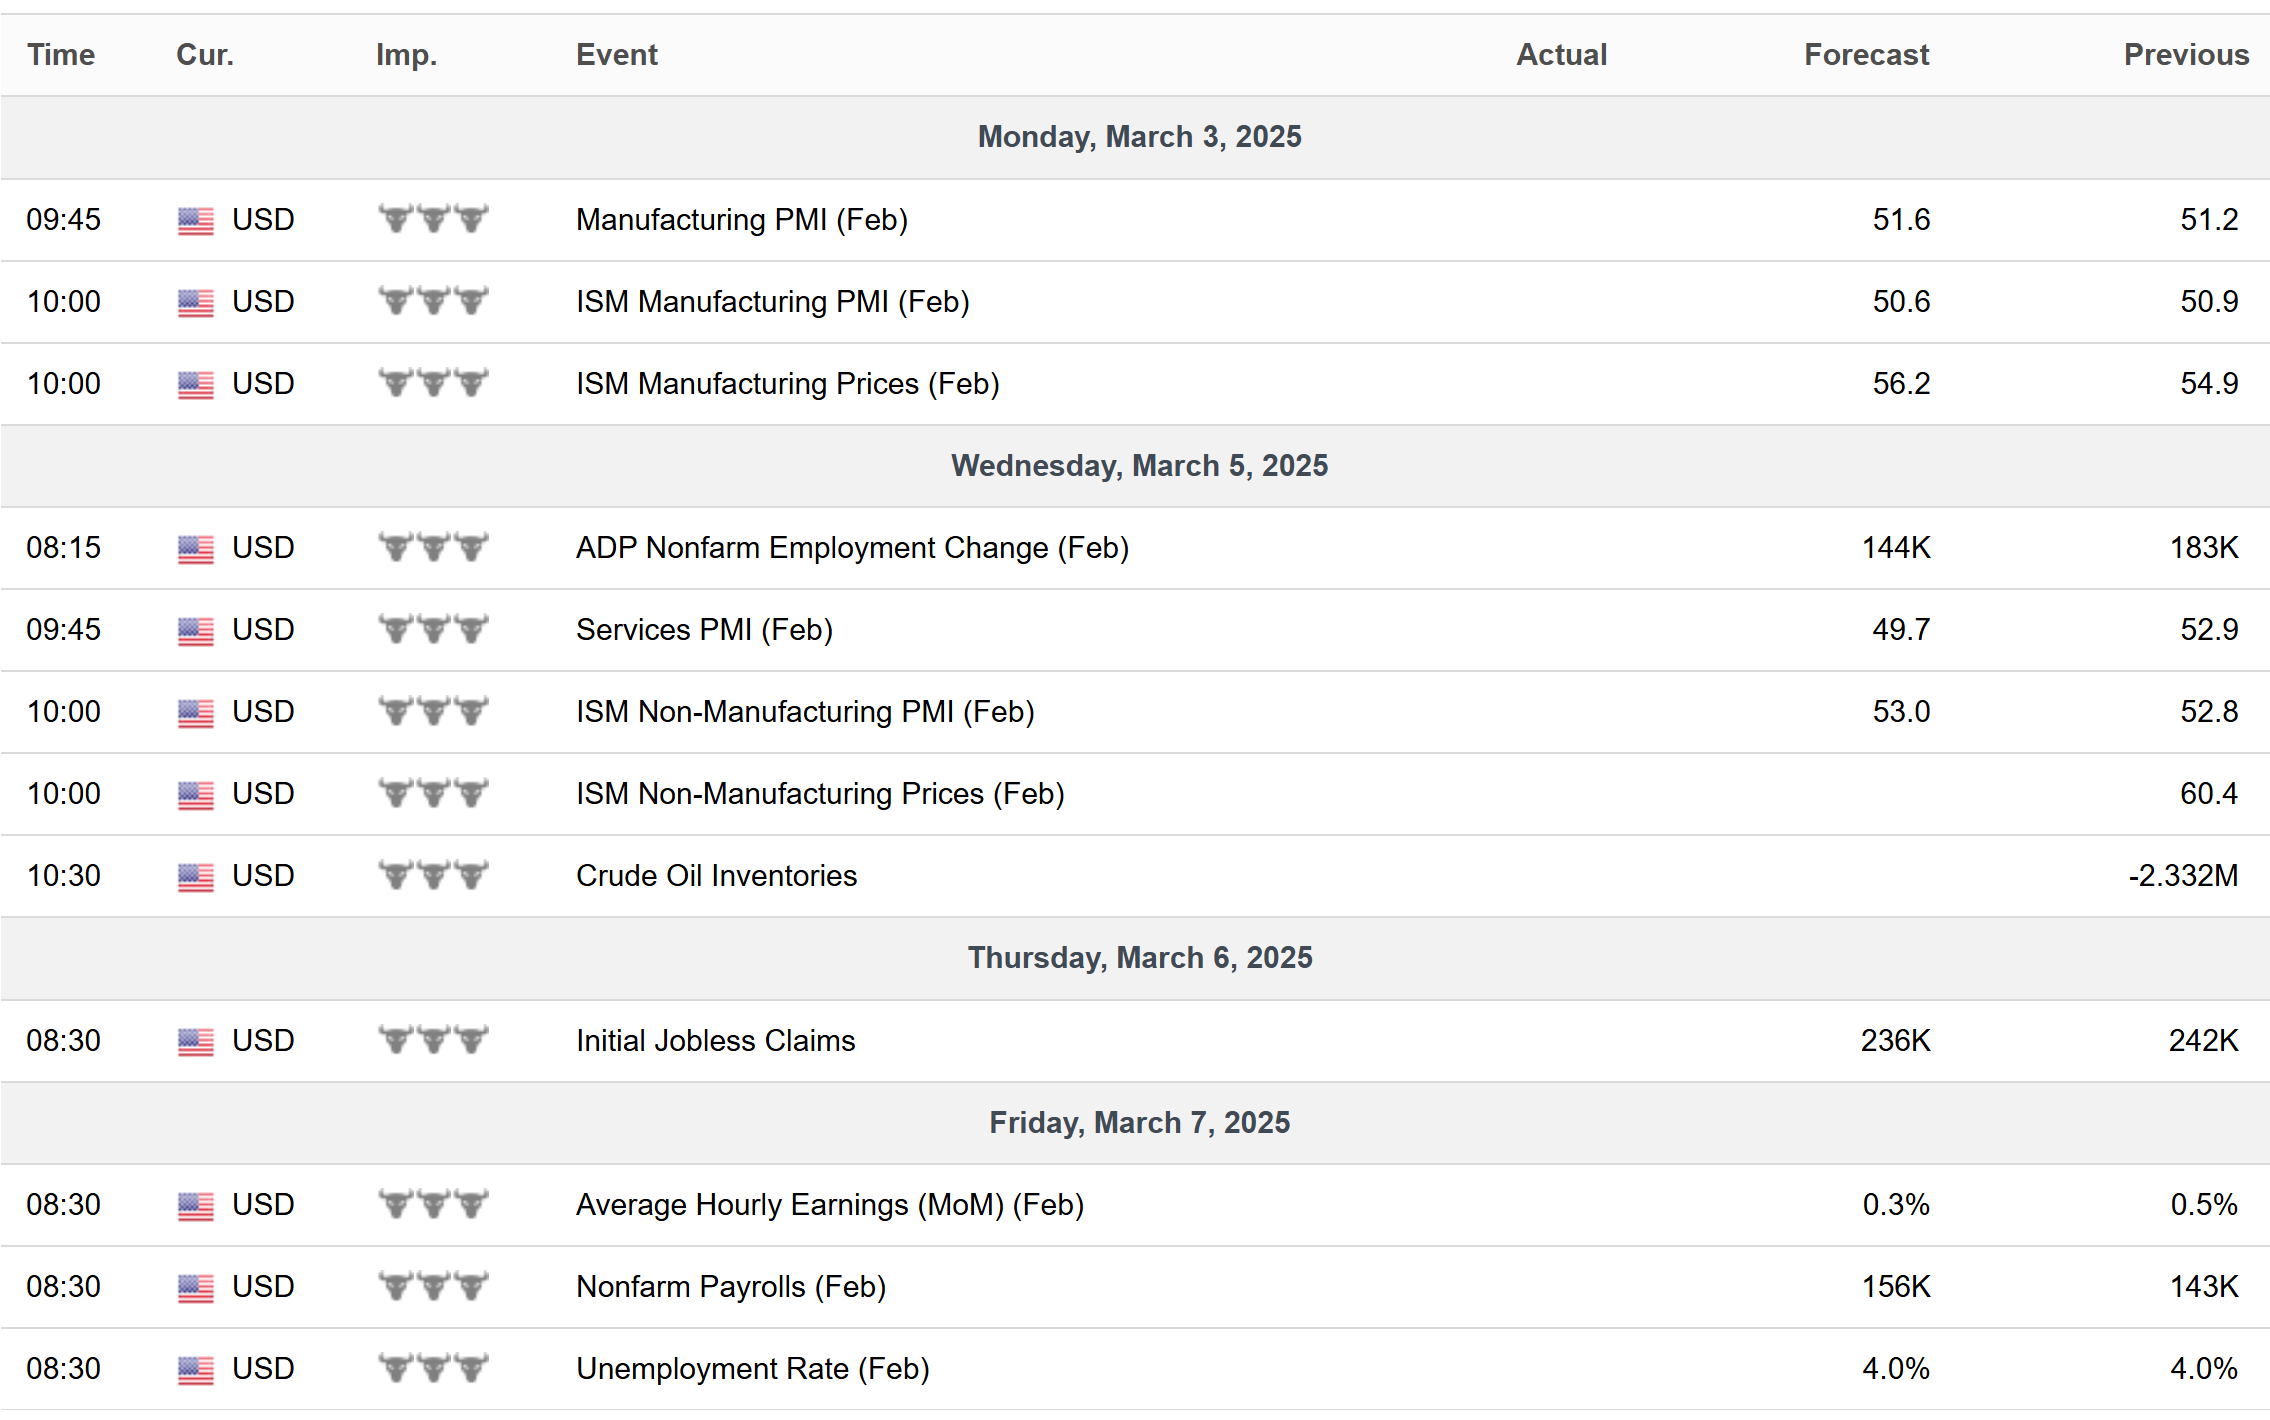Screen dimensions: 2270x1420
Task: Click bull importance icons for Average Hourly Earnings
Action: (433, 1203)
